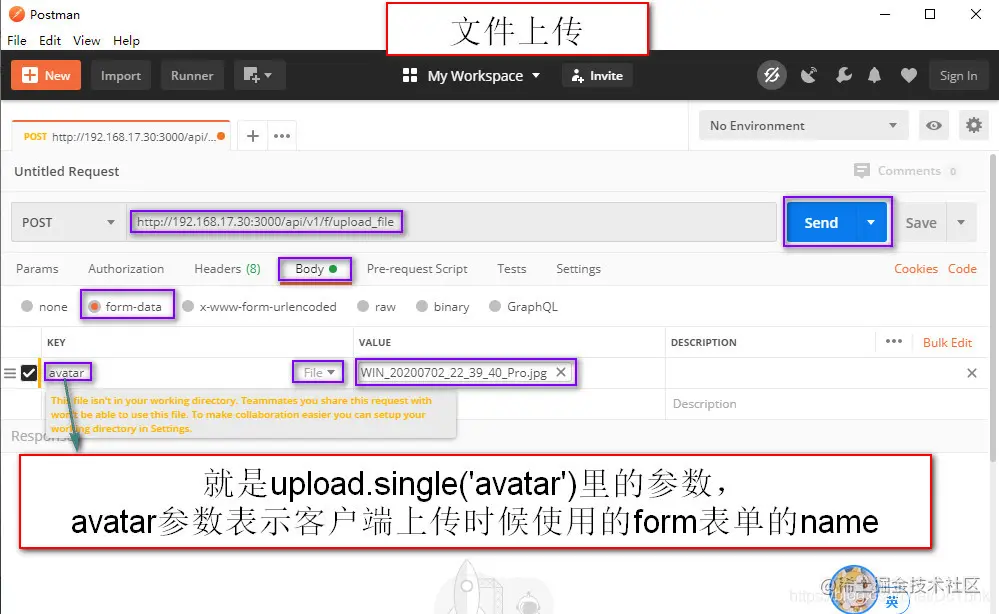Image resolution: width=999 pixels, height=614 pixels.
Task: Switch to the Pre-request Script tab
Action: tap(417, 268)
